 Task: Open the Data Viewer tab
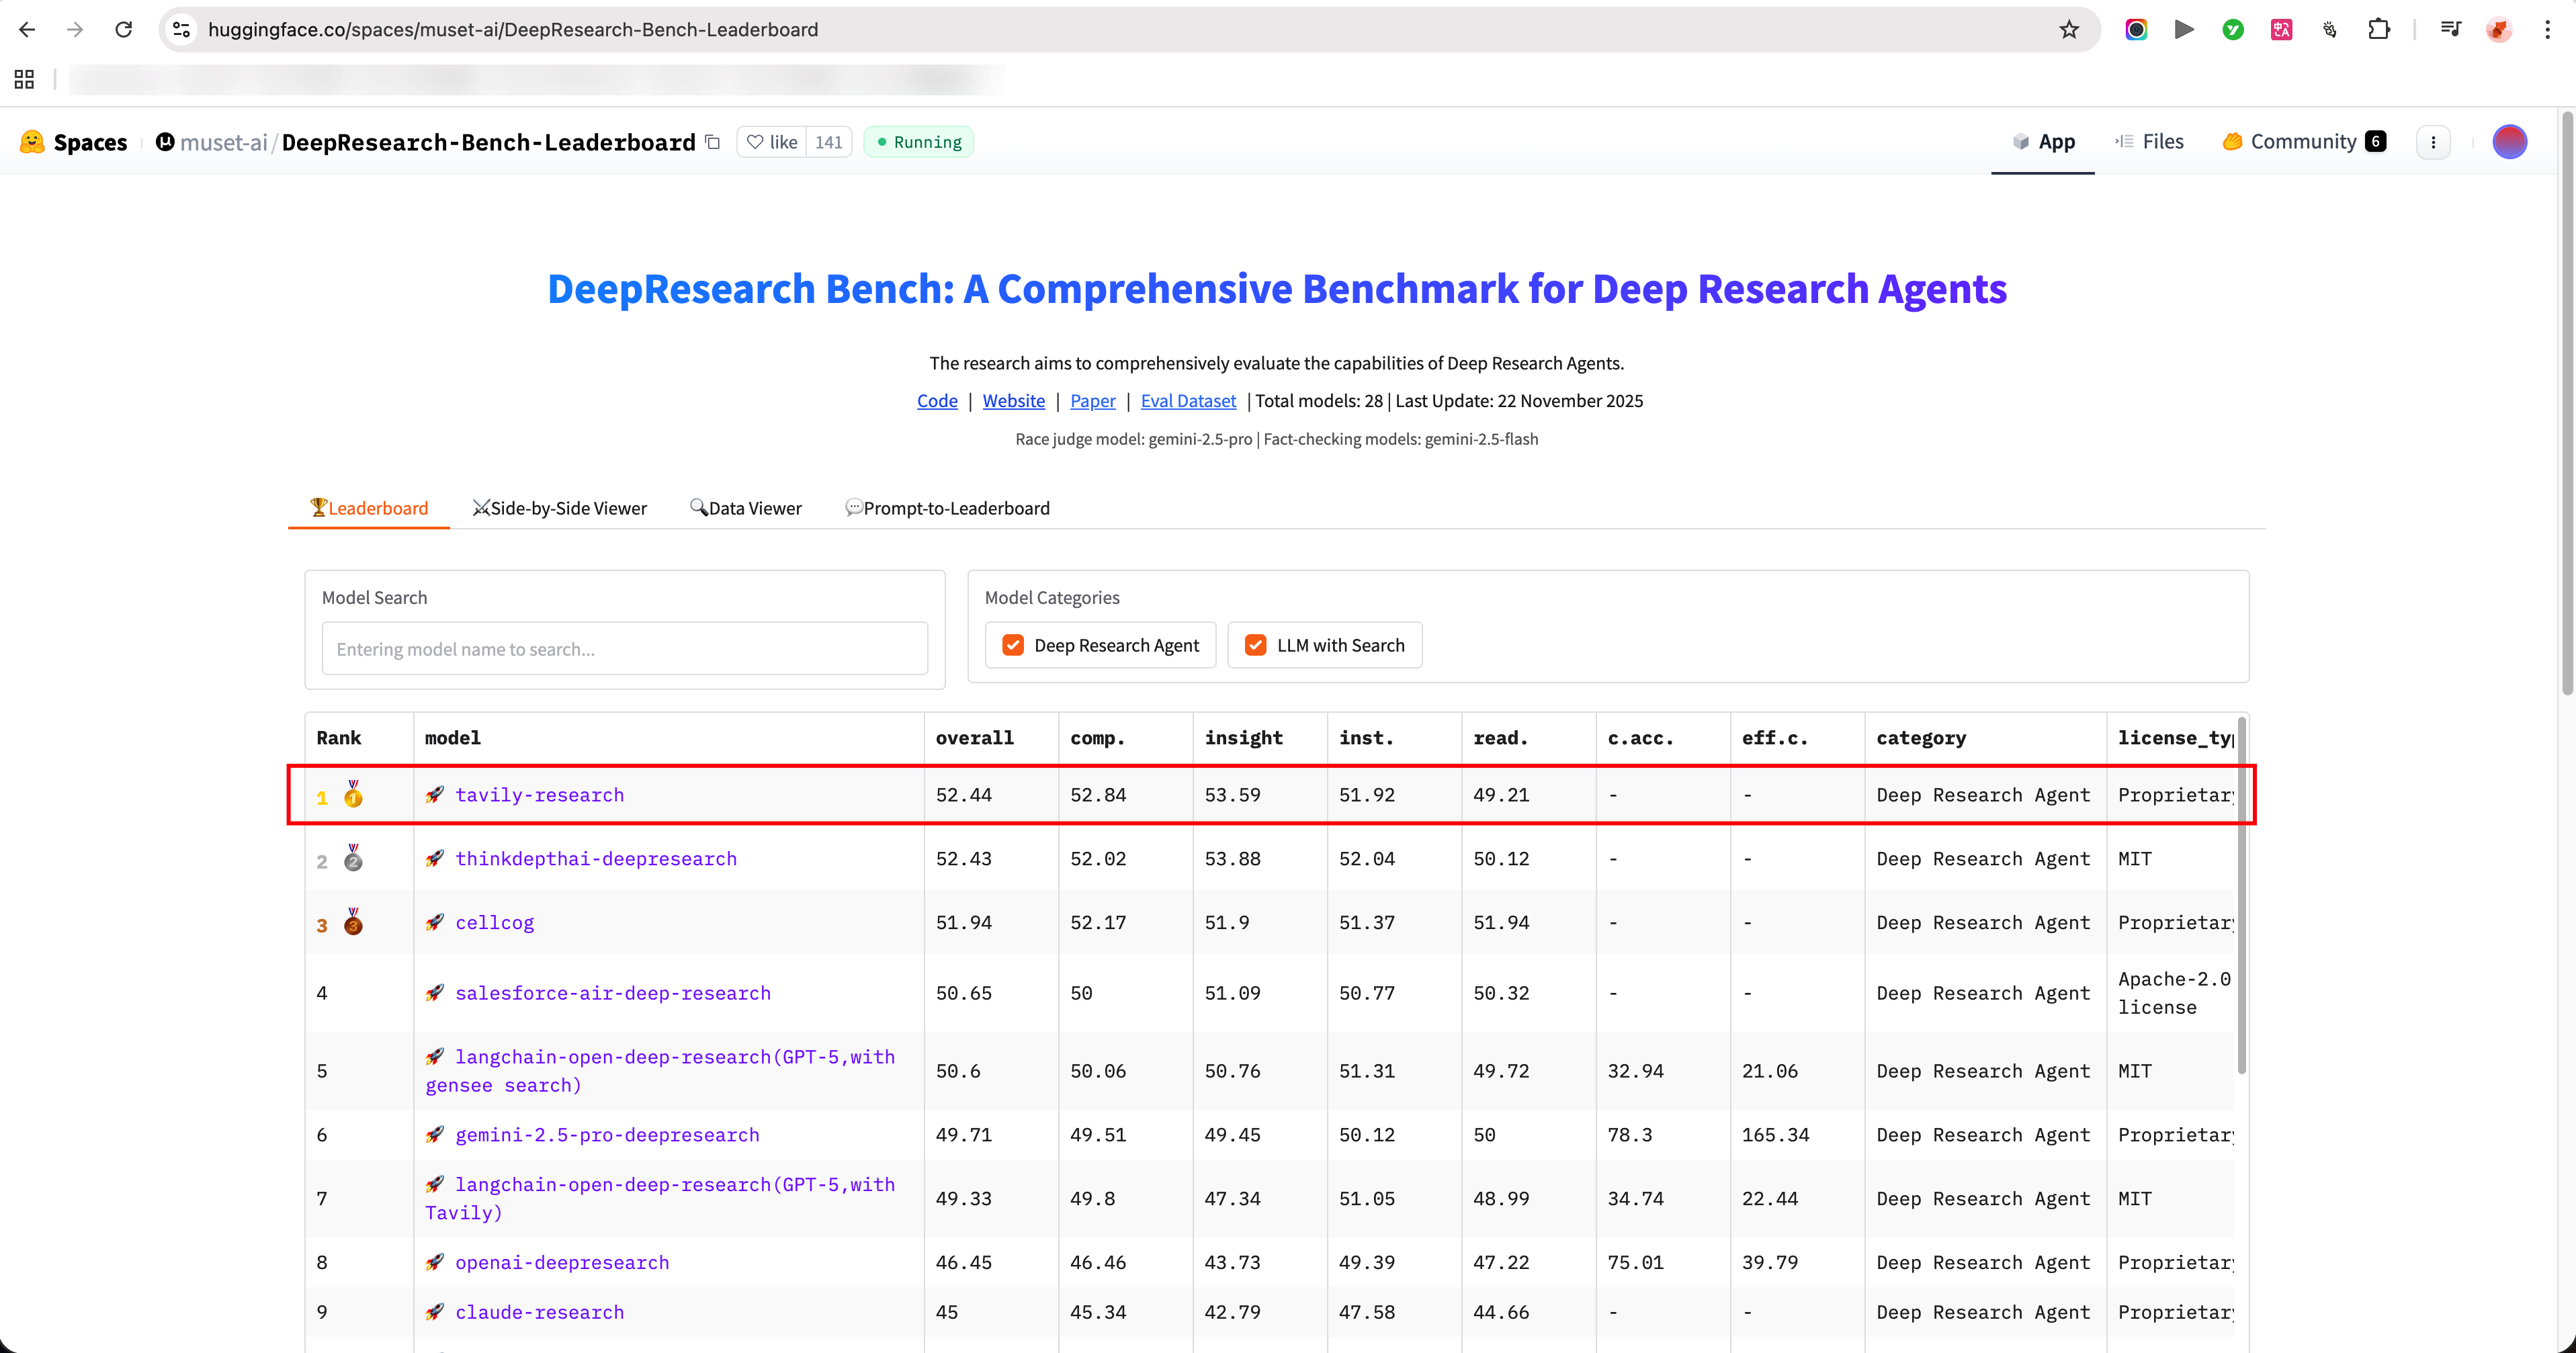(746, 508)
